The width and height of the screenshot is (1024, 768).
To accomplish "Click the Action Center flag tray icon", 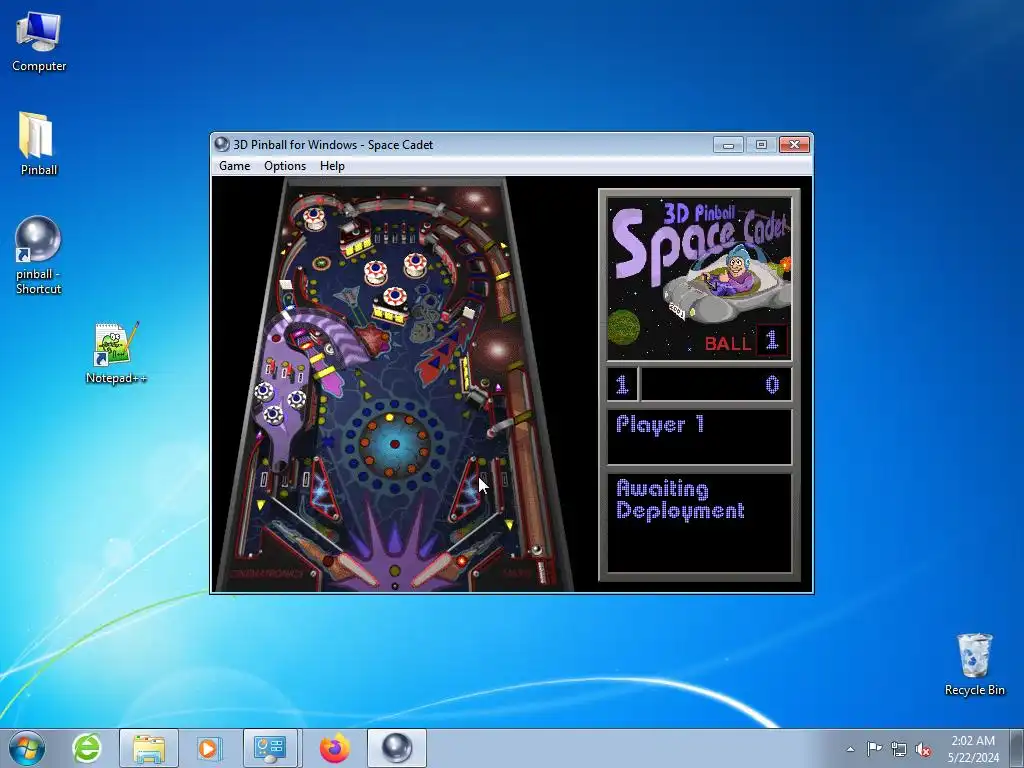I will [x=874, y=748].
